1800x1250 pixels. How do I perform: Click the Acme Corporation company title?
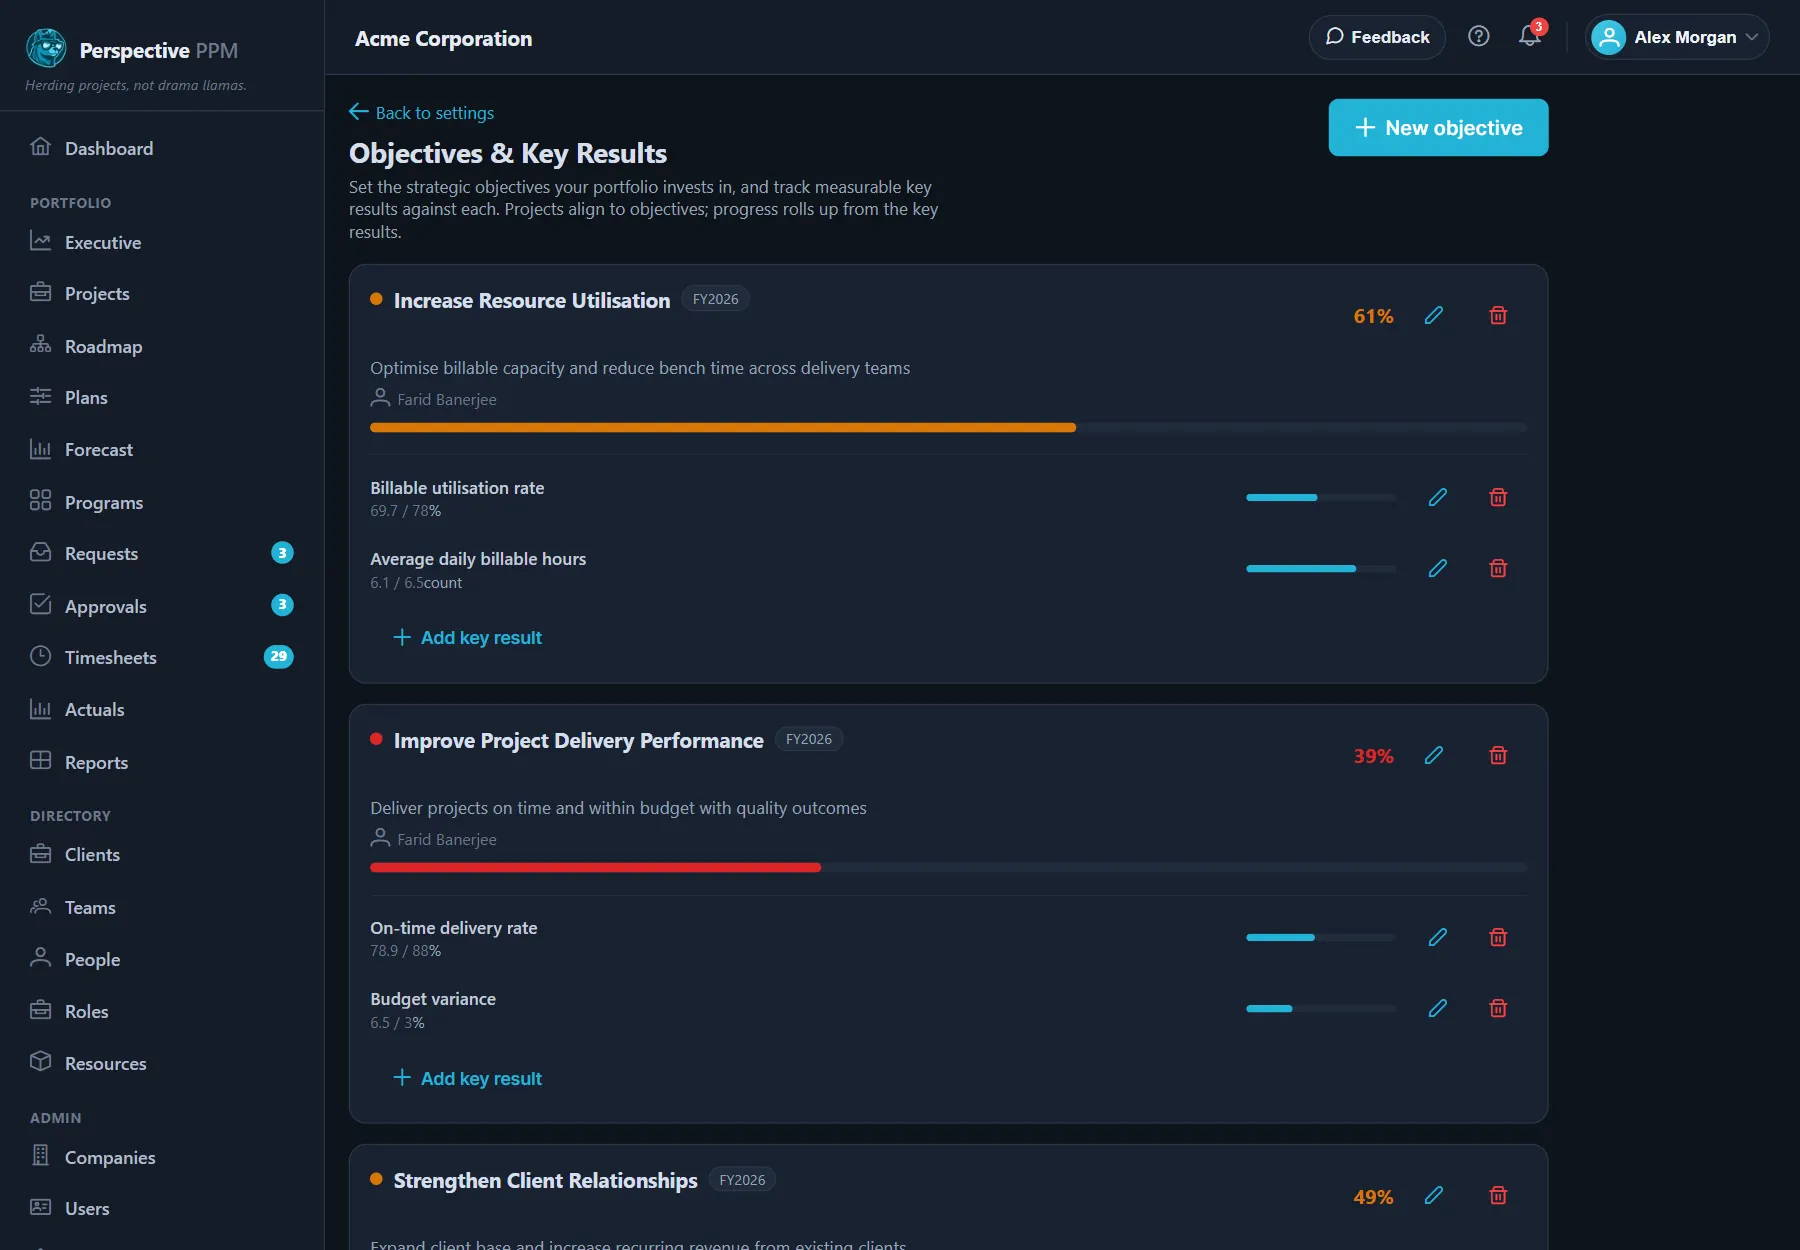(444, 38)
